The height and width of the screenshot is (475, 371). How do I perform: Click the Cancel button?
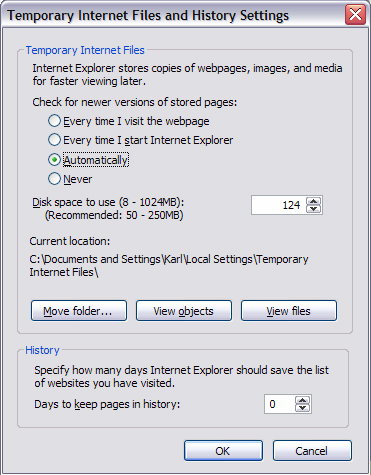(312, 451)
